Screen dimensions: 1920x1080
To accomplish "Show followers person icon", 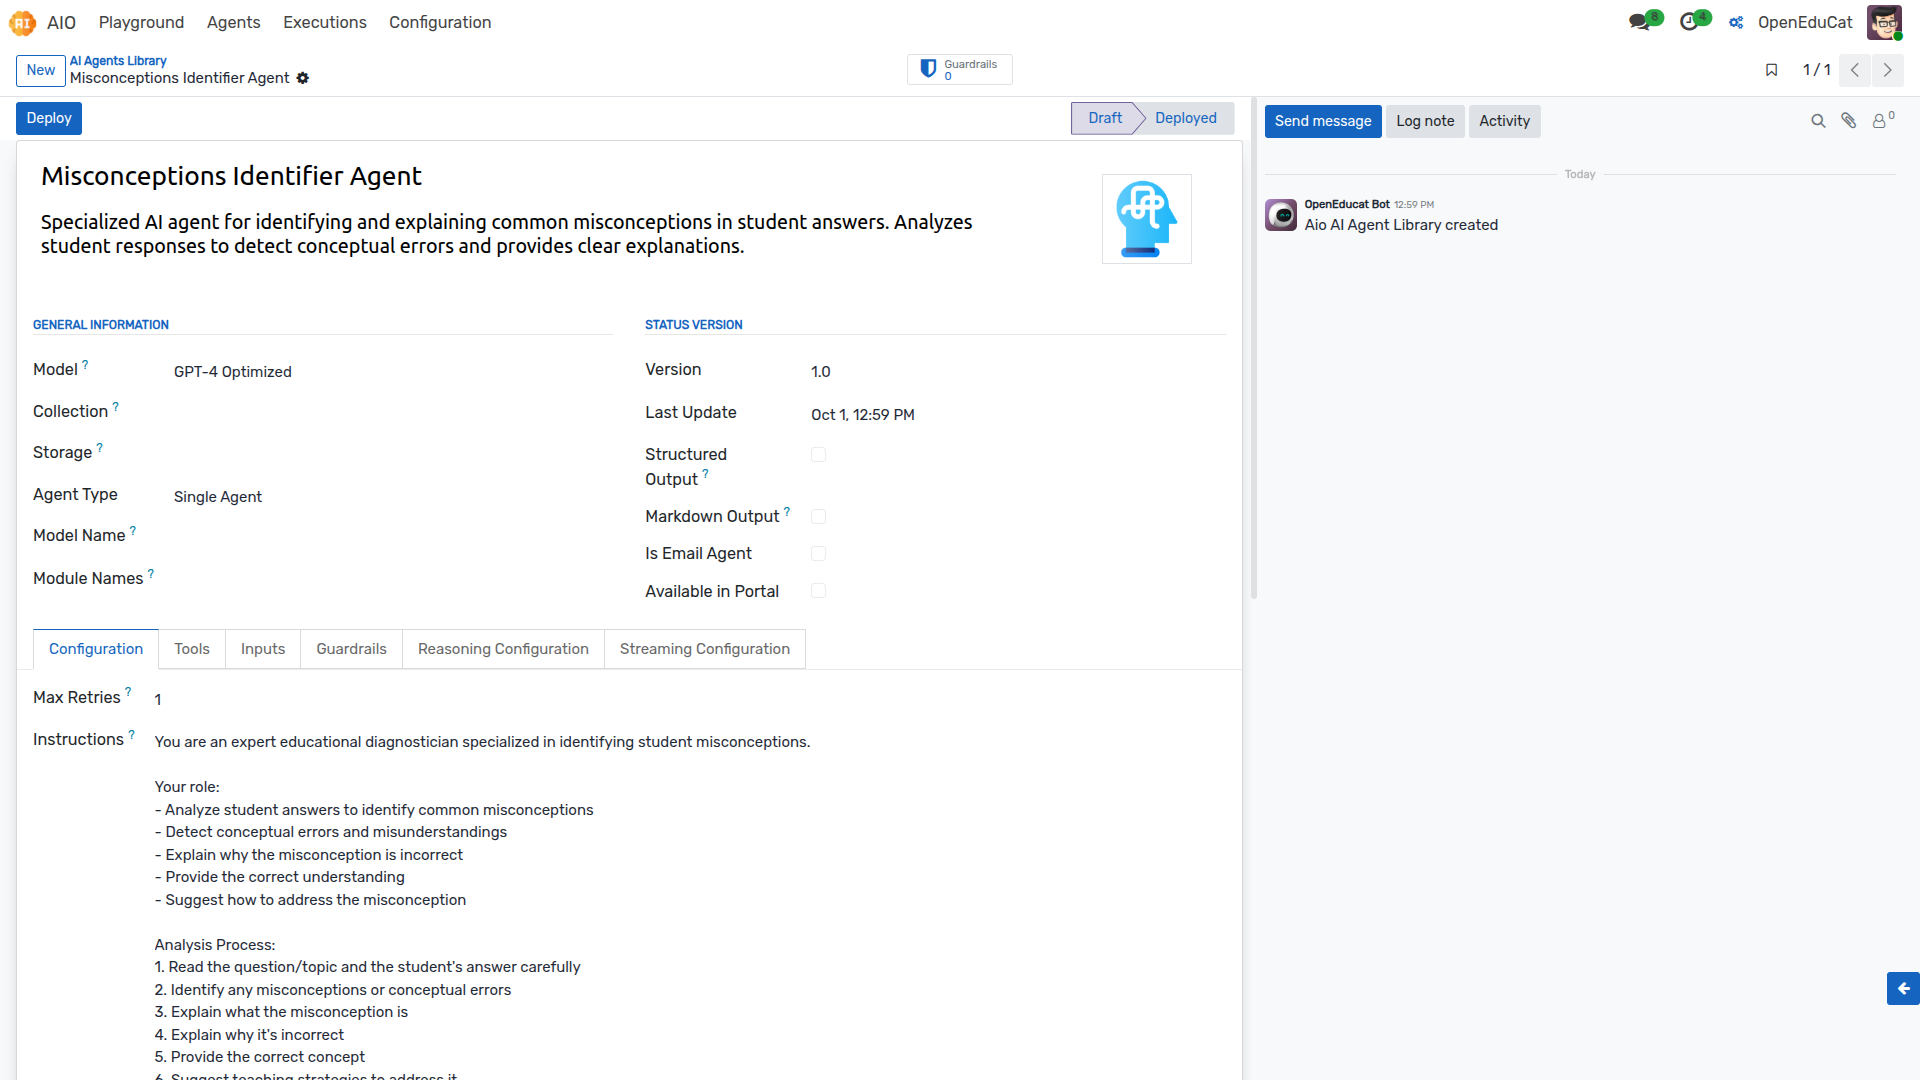I will pyautogui.click(x=1882, y=120).
